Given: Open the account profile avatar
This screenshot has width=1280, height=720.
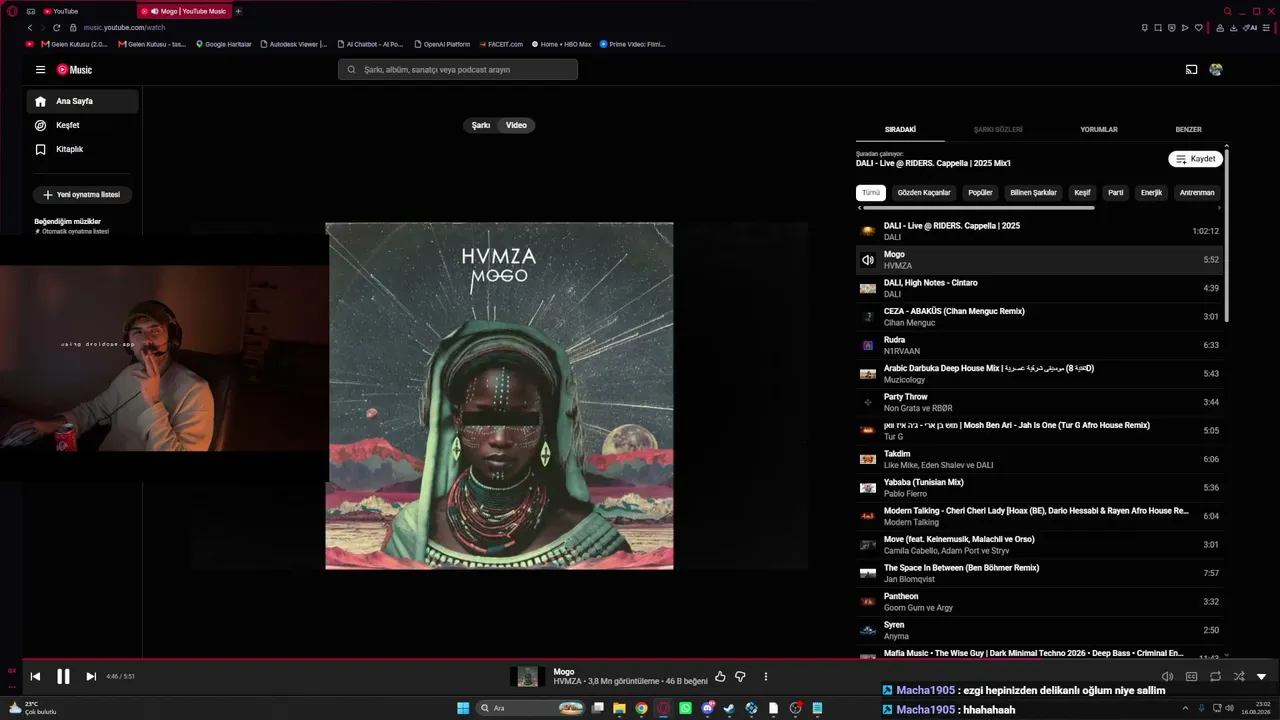Looking at the screenshot, I should point(1216,70).
